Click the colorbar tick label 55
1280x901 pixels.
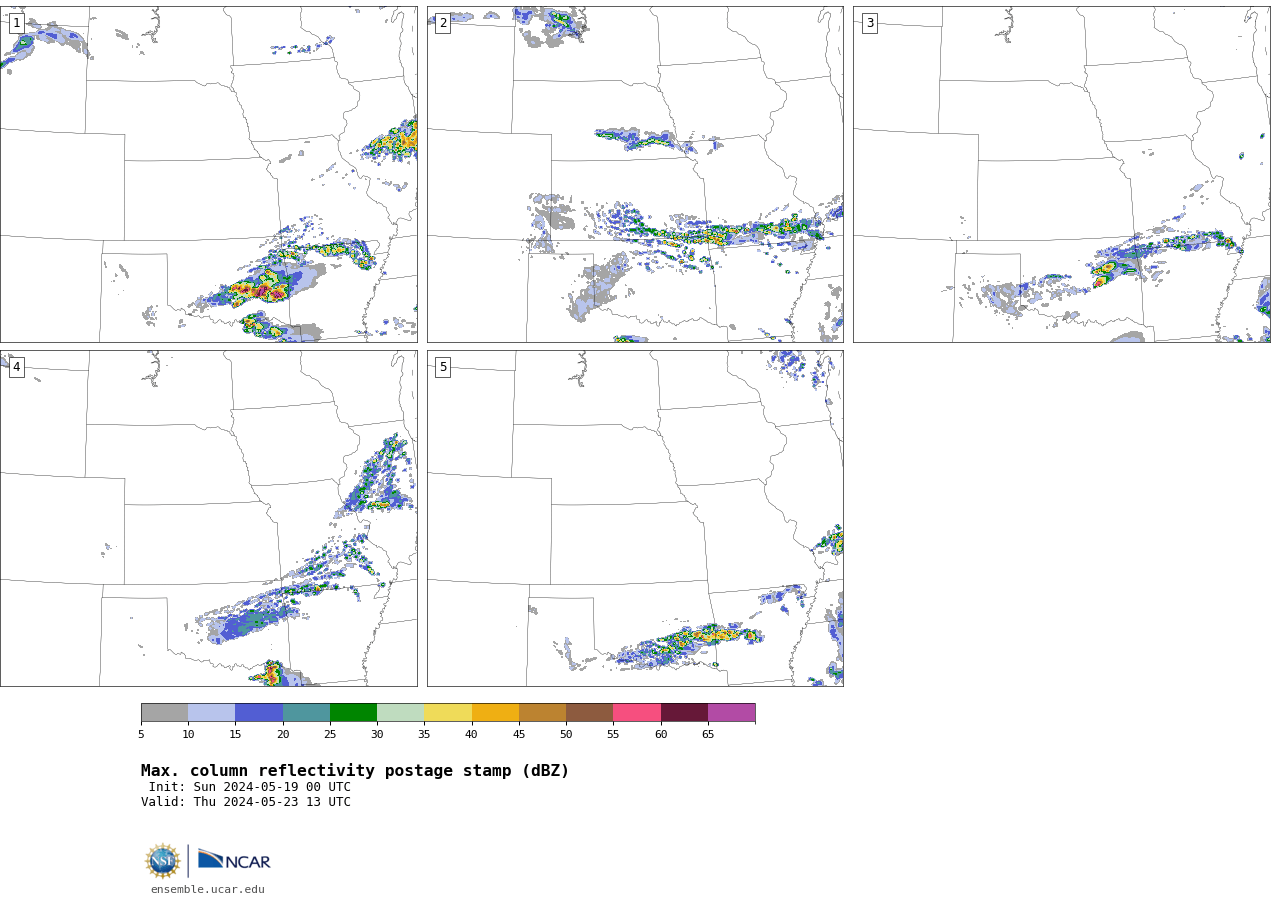coord(613,735)
